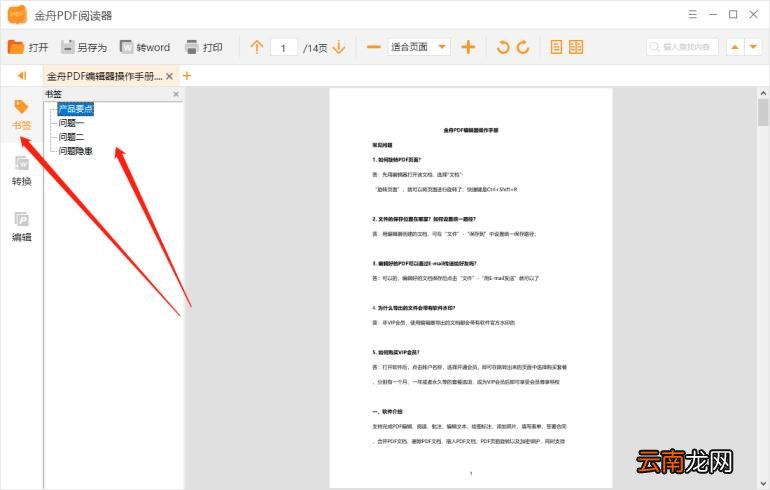Click the vertical scrollbar thumb

tap(763, 112)
